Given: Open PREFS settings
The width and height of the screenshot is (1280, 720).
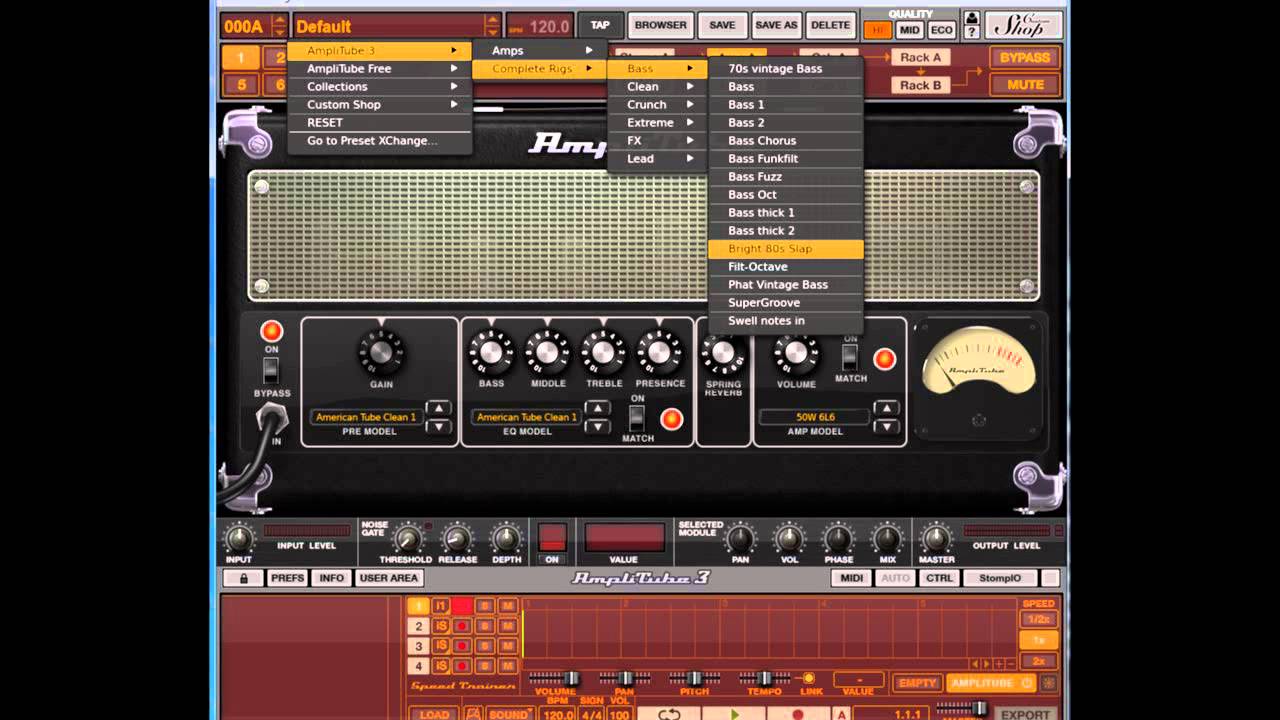Looking at the screenshot, I should [x=287, y=578].
